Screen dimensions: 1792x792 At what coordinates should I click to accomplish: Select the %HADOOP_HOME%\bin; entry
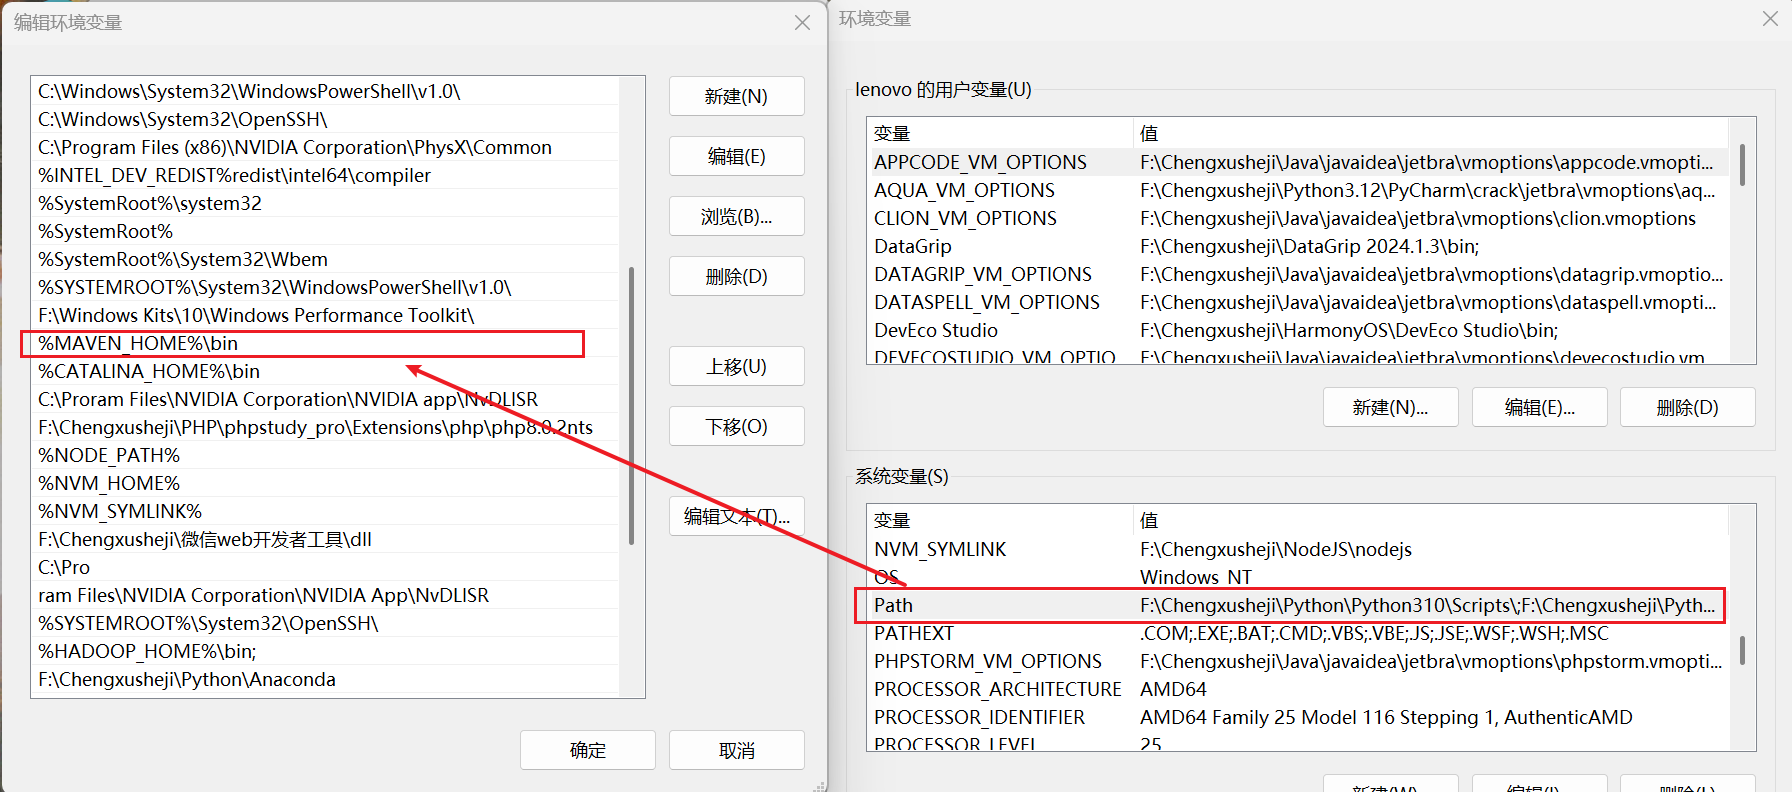[x=325, y=651]
